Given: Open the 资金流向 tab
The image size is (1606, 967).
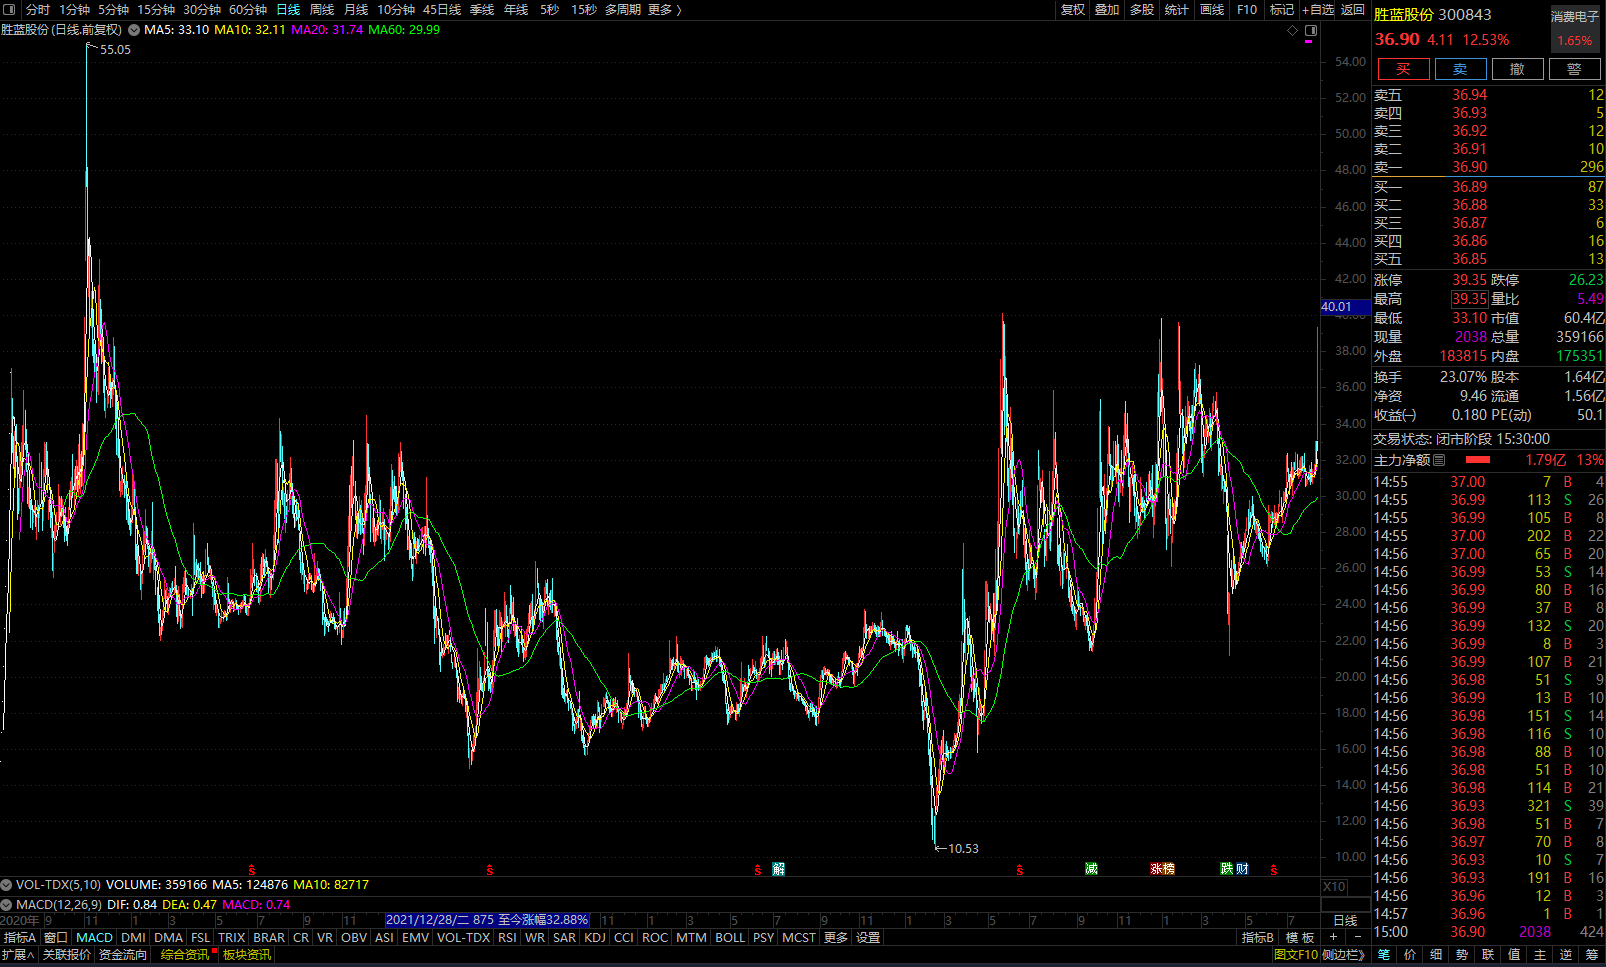Looking at the screenshot, I should (122, 955).
